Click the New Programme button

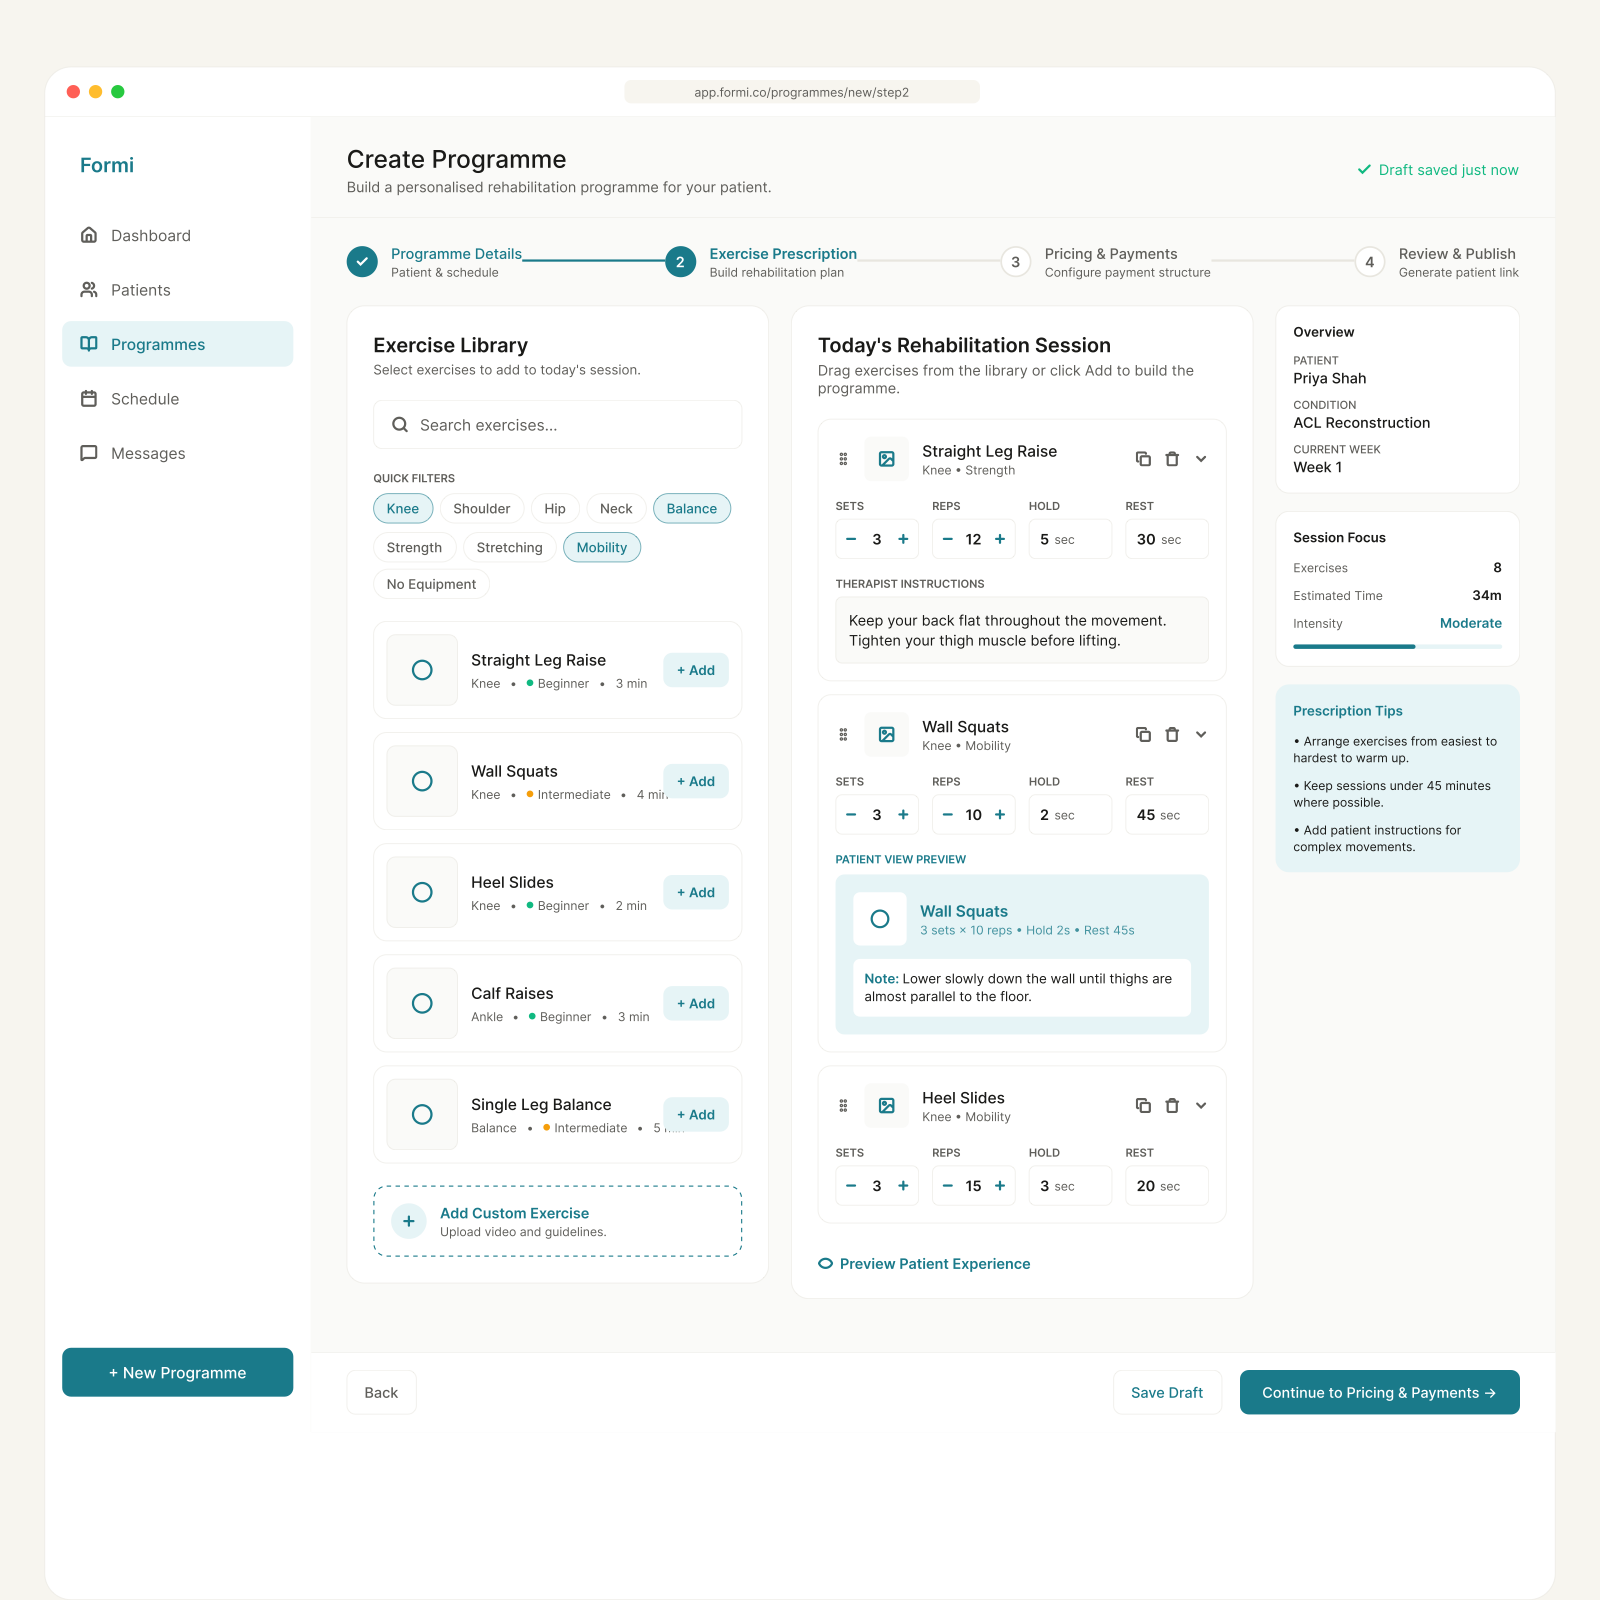[x=177, y=1373]
